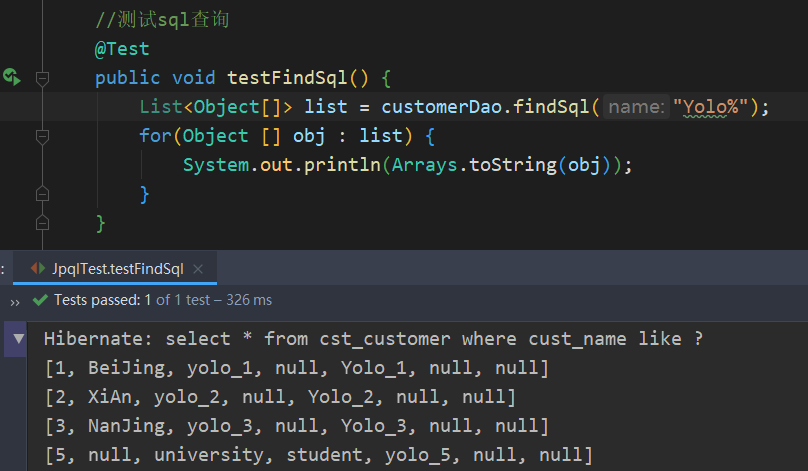Click the public keyword of testFindSql

click(x=127, y=78)
